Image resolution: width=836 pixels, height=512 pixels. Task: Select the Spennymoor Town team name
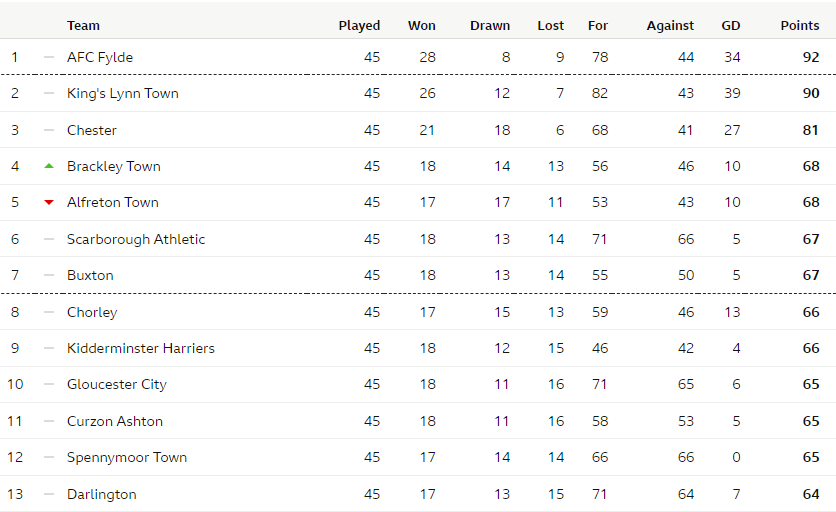point(127,458)
